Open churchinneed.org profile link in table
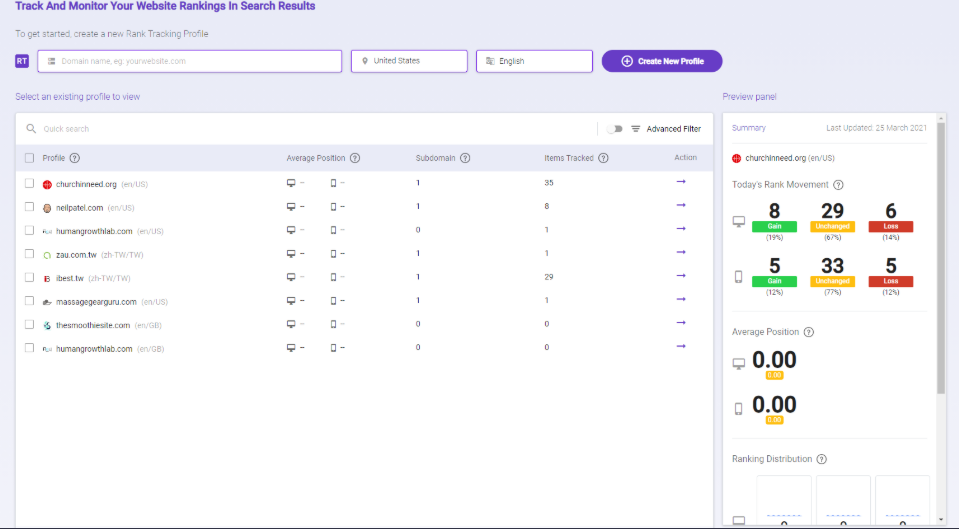The image size is (959, 529). (x=86, y=184)
